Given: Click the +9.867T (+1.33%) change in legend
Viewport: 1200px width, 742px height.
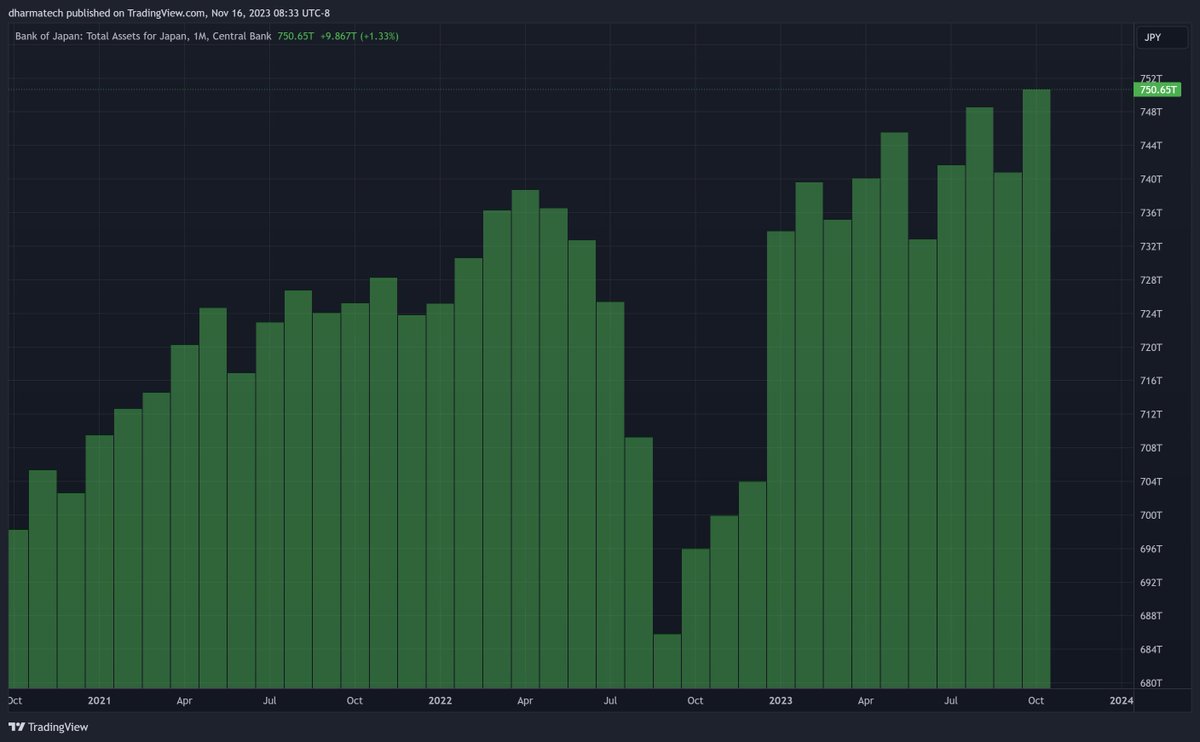Looking at the screenshot, I should (359, 36).
